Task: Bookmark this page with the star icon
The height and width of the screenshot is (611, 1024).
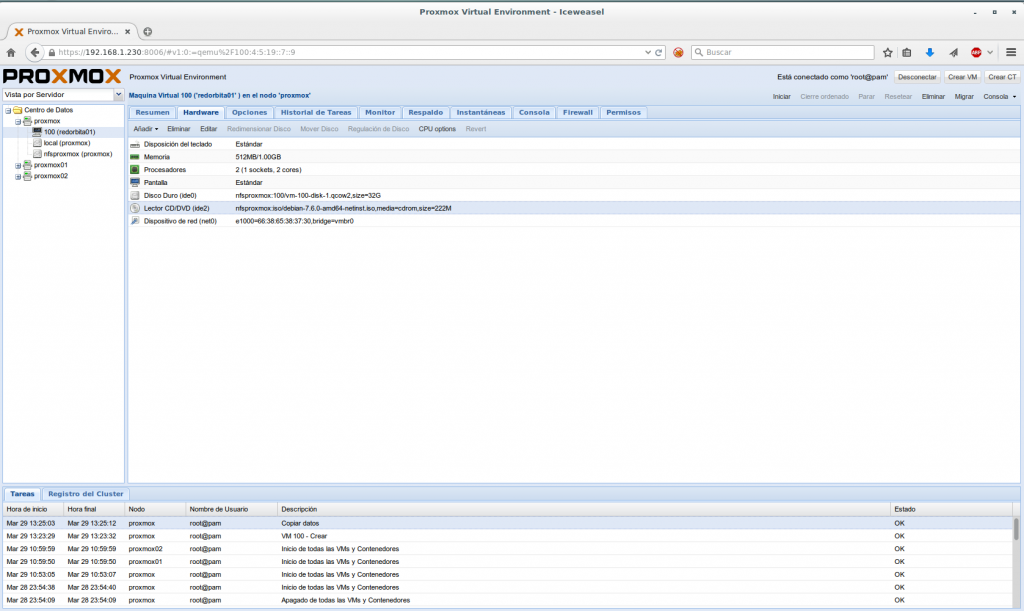Action: tap(887, 52)
